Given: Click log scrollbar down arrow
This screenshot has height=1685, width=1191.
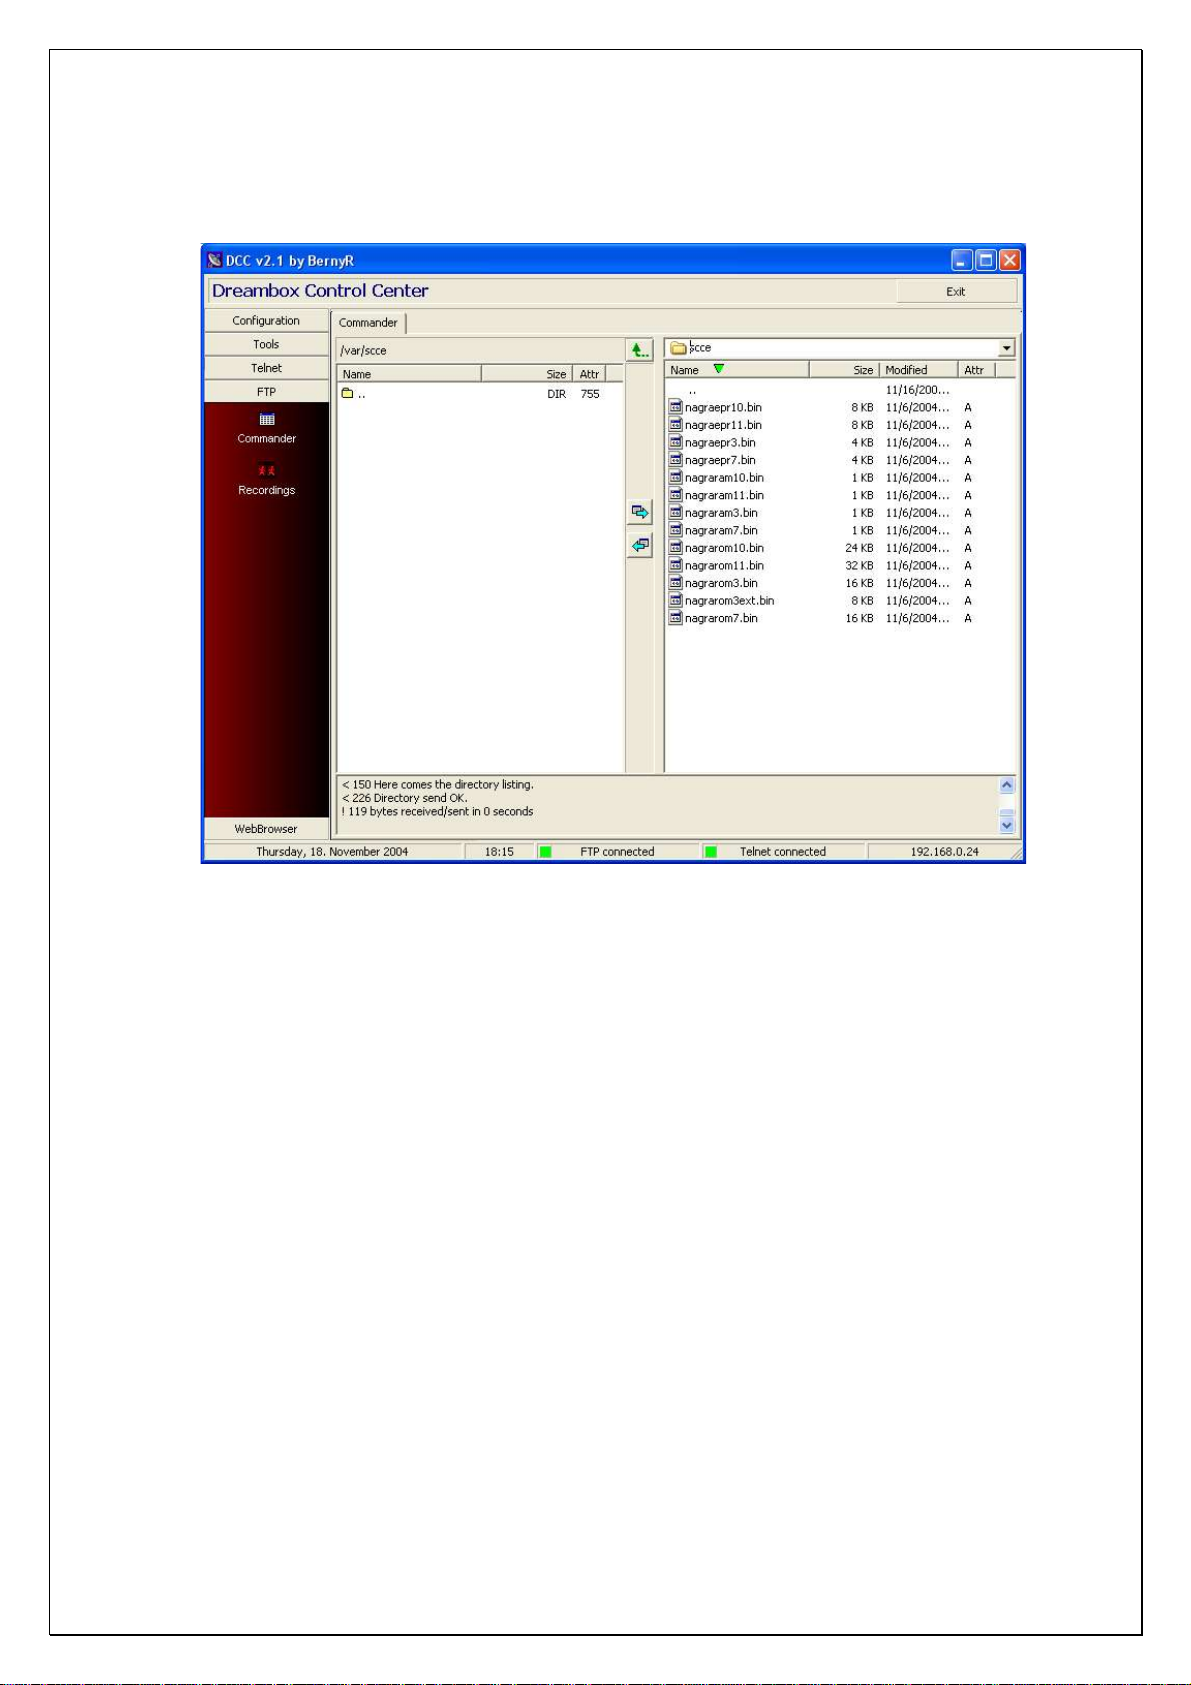Looking at the screenshot, I should point(1007,825).
